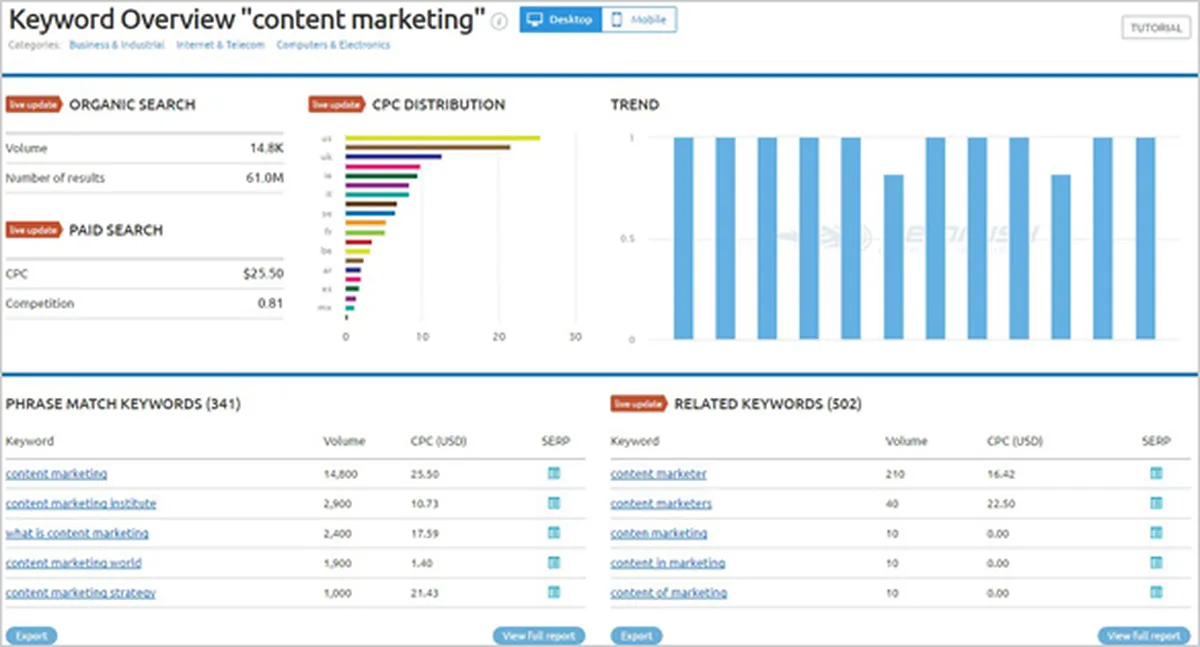Open SERP icon for content marketing strategy
Viewport: 1200px width, 647px height.
click(554, 592)
